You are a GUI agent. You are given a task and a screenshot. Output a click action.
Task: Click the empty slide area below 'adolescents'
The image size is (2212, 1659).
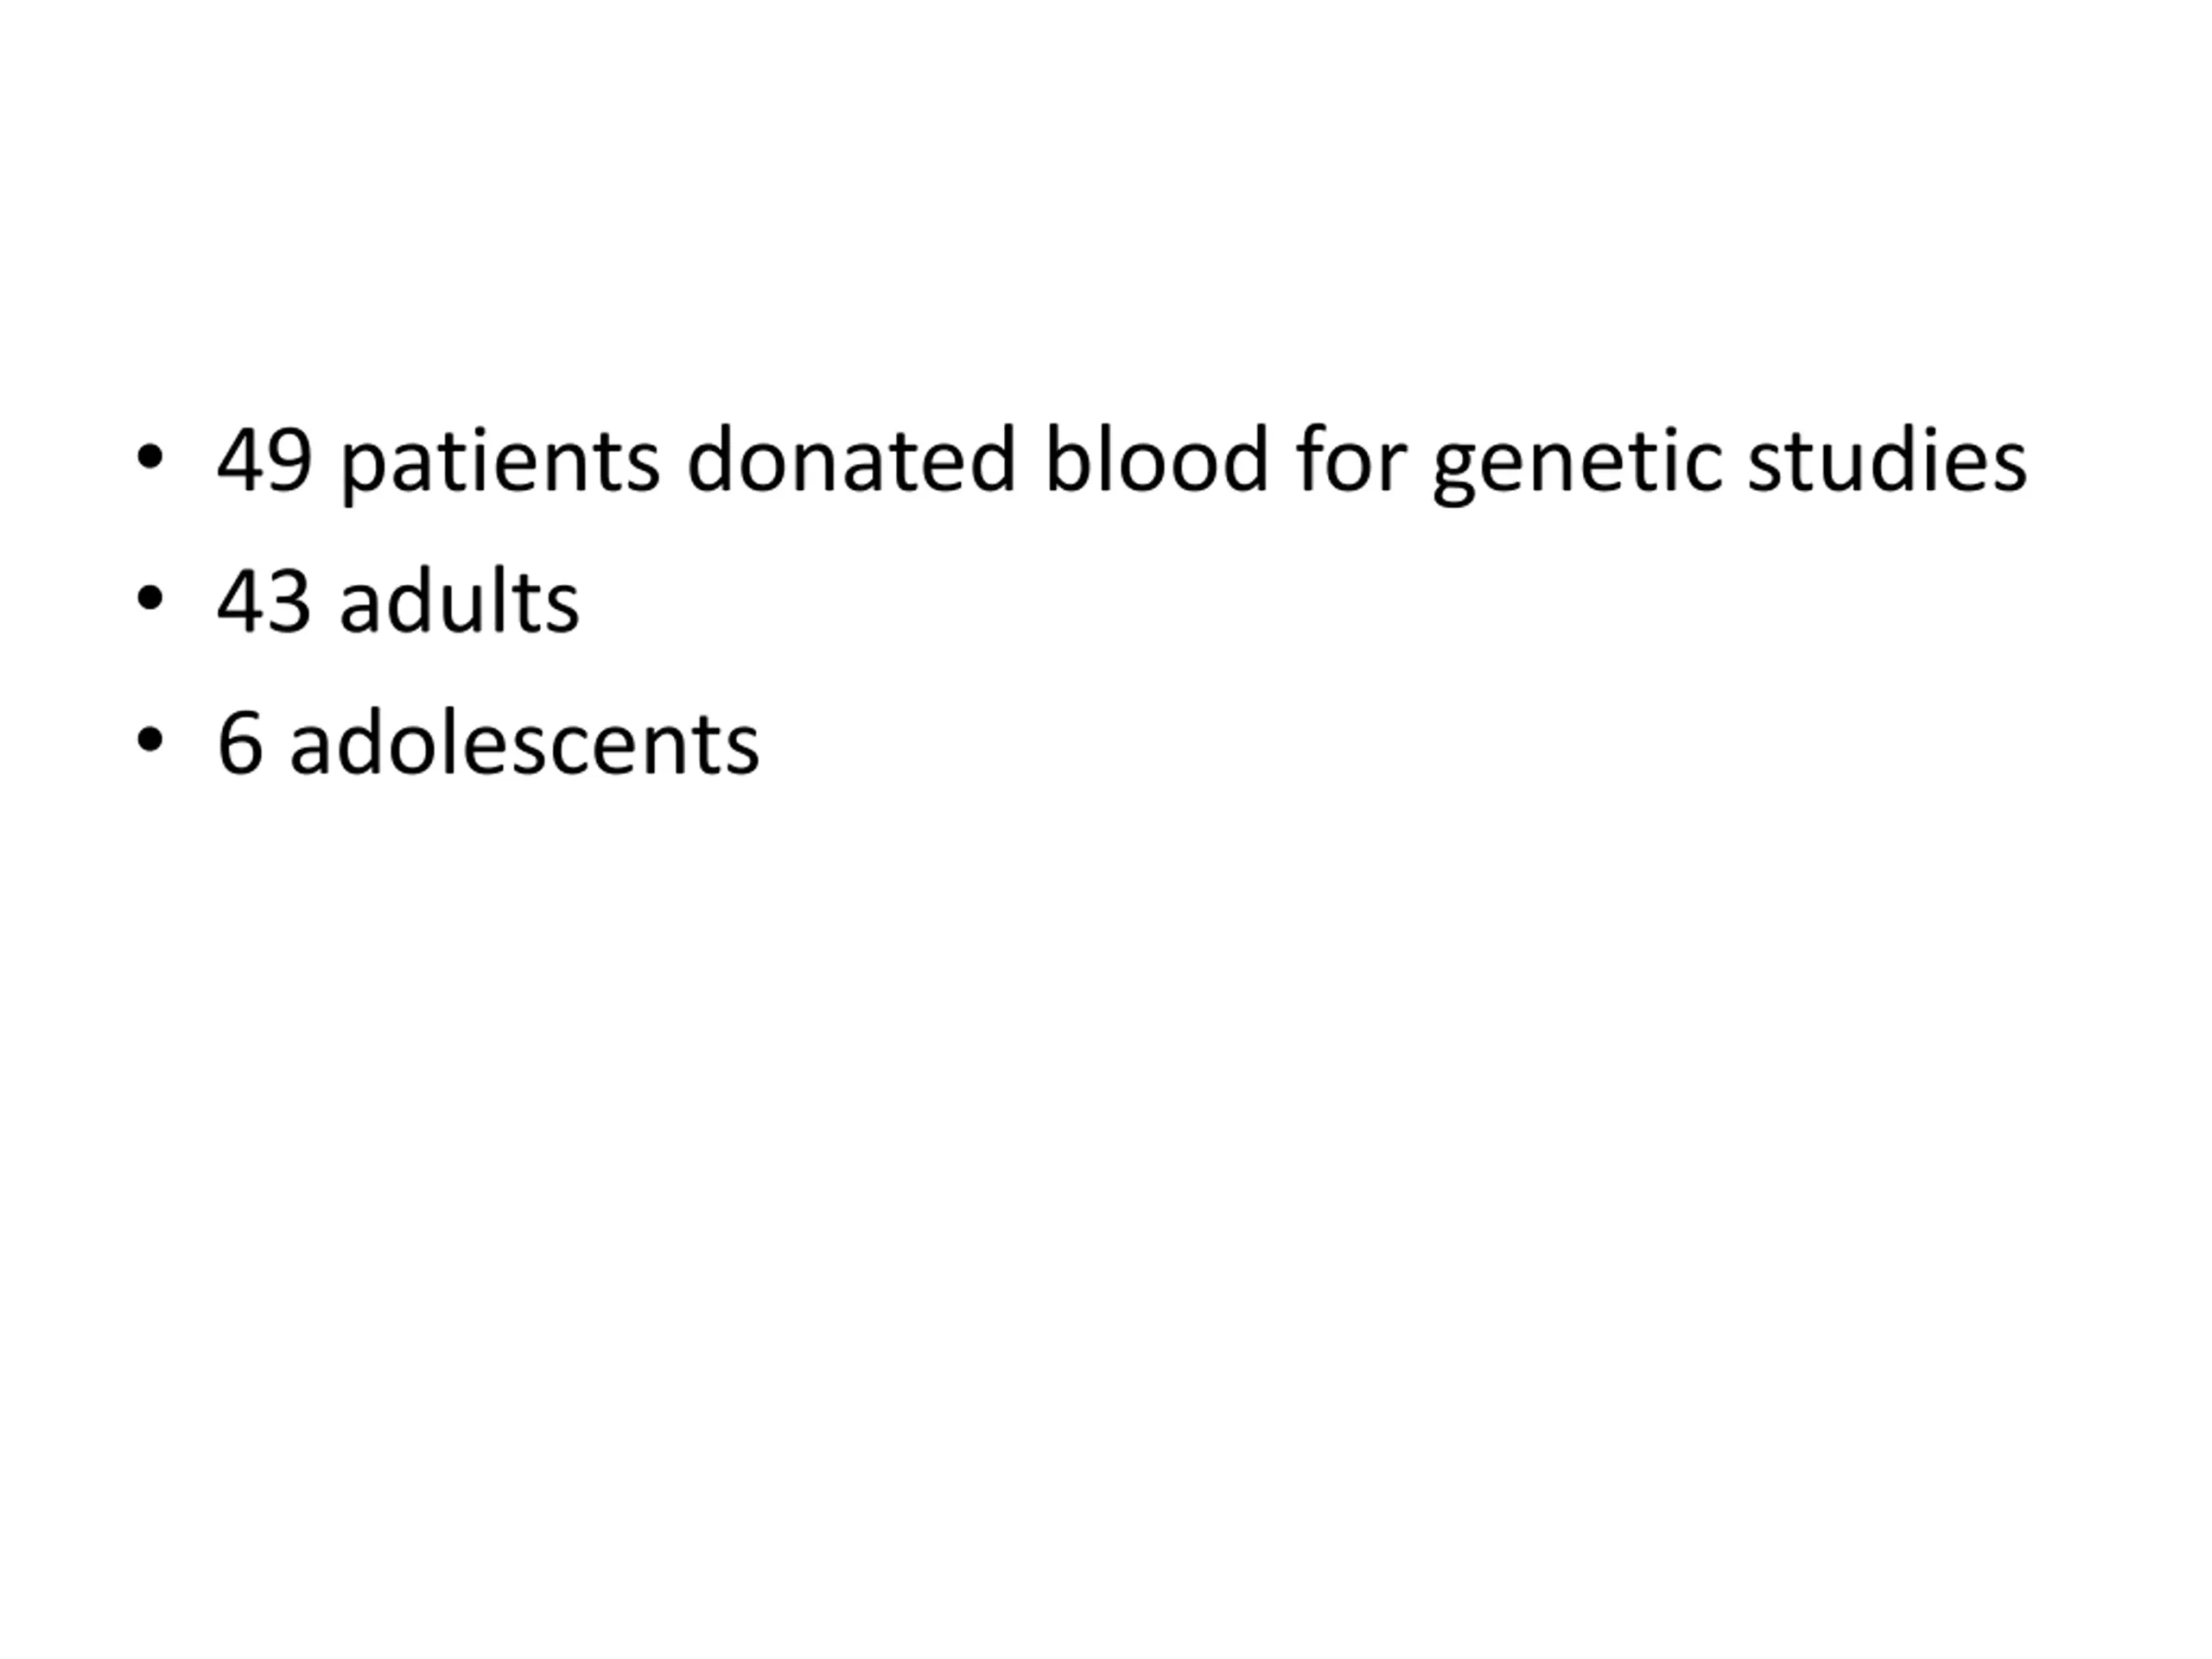(x=1106, y=1200)
